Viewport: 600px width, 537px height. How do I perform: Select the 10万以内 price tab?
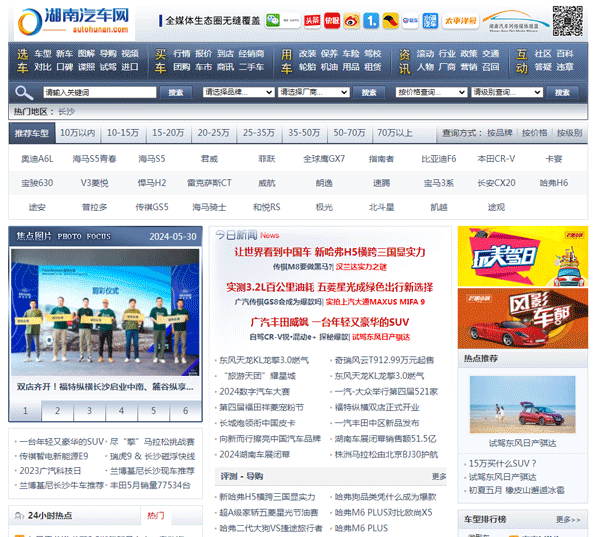[78, 133]
